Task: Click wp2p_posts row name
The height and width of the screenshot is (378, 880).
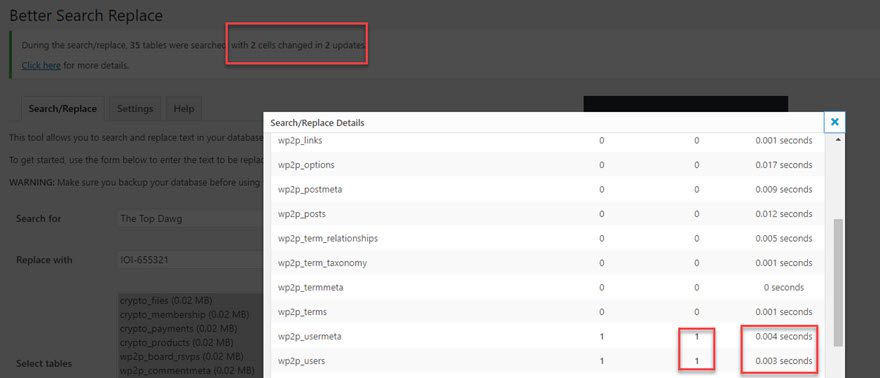Action: [x=301, y=214]
